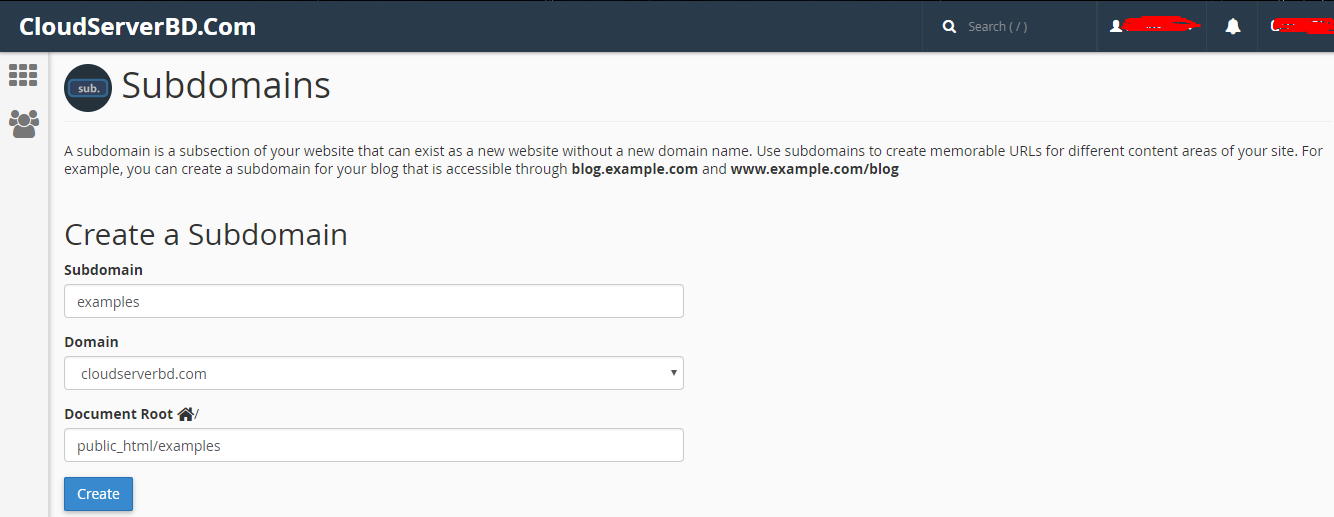Click the Subdomain field label
This screenshot has height=517, width=1334.
(103, 270)
